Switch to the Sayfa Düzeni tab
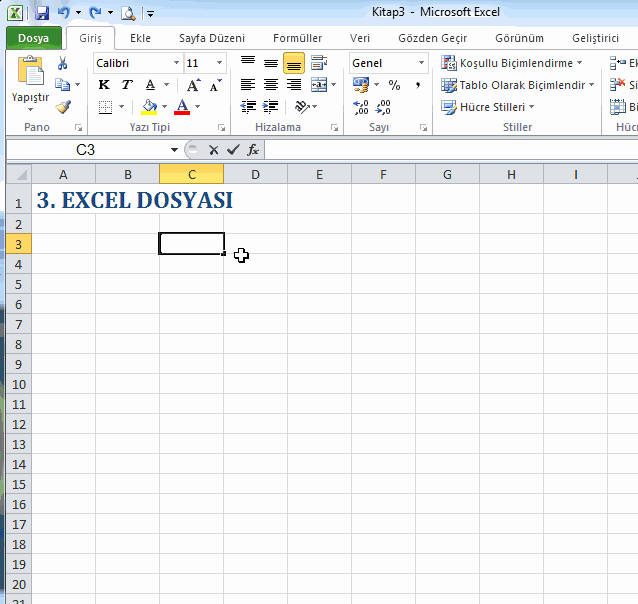 tap(212, 38)
